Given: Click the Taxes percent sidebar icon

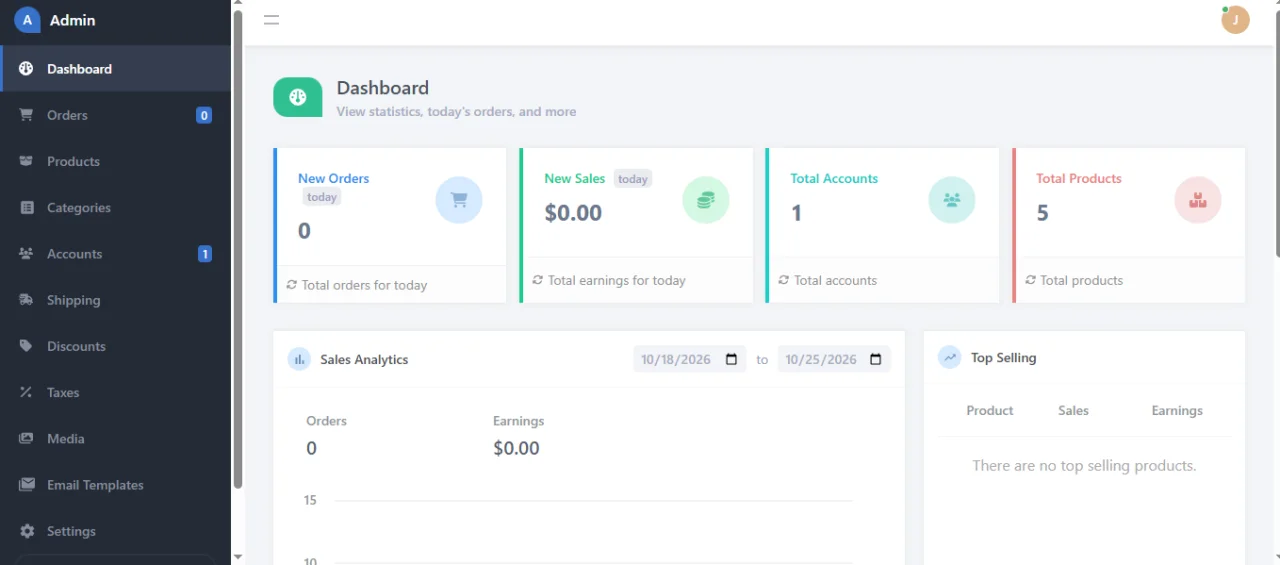Looking at the screenshot, I should (27, 392).
